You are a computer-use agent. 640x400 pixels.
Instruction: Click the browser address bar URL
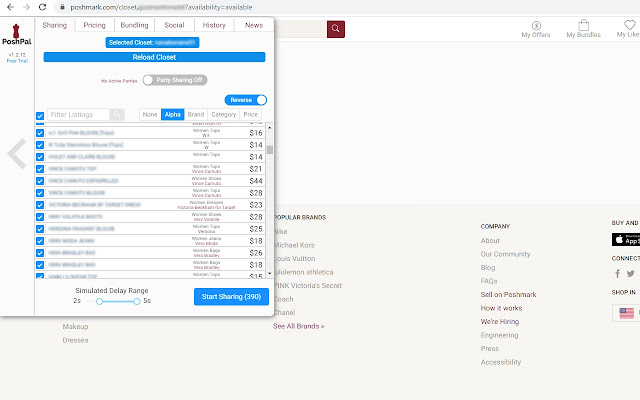[161, 7]
